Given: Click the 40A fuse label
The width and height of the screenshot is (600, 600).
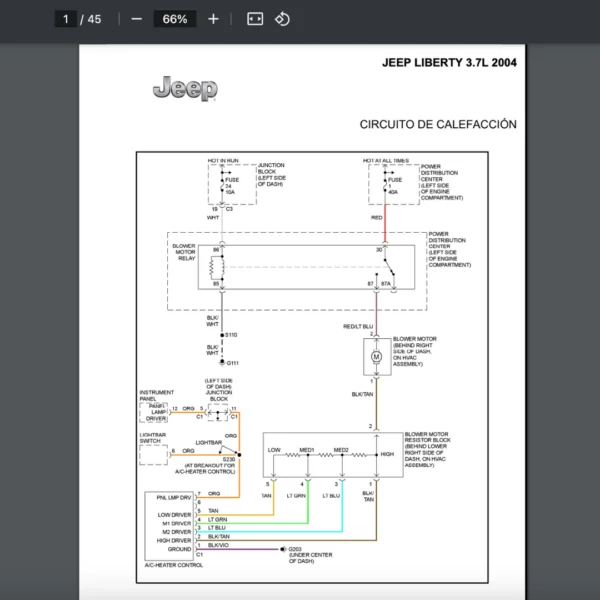Looking at the screenshot, I should (393, 192).
